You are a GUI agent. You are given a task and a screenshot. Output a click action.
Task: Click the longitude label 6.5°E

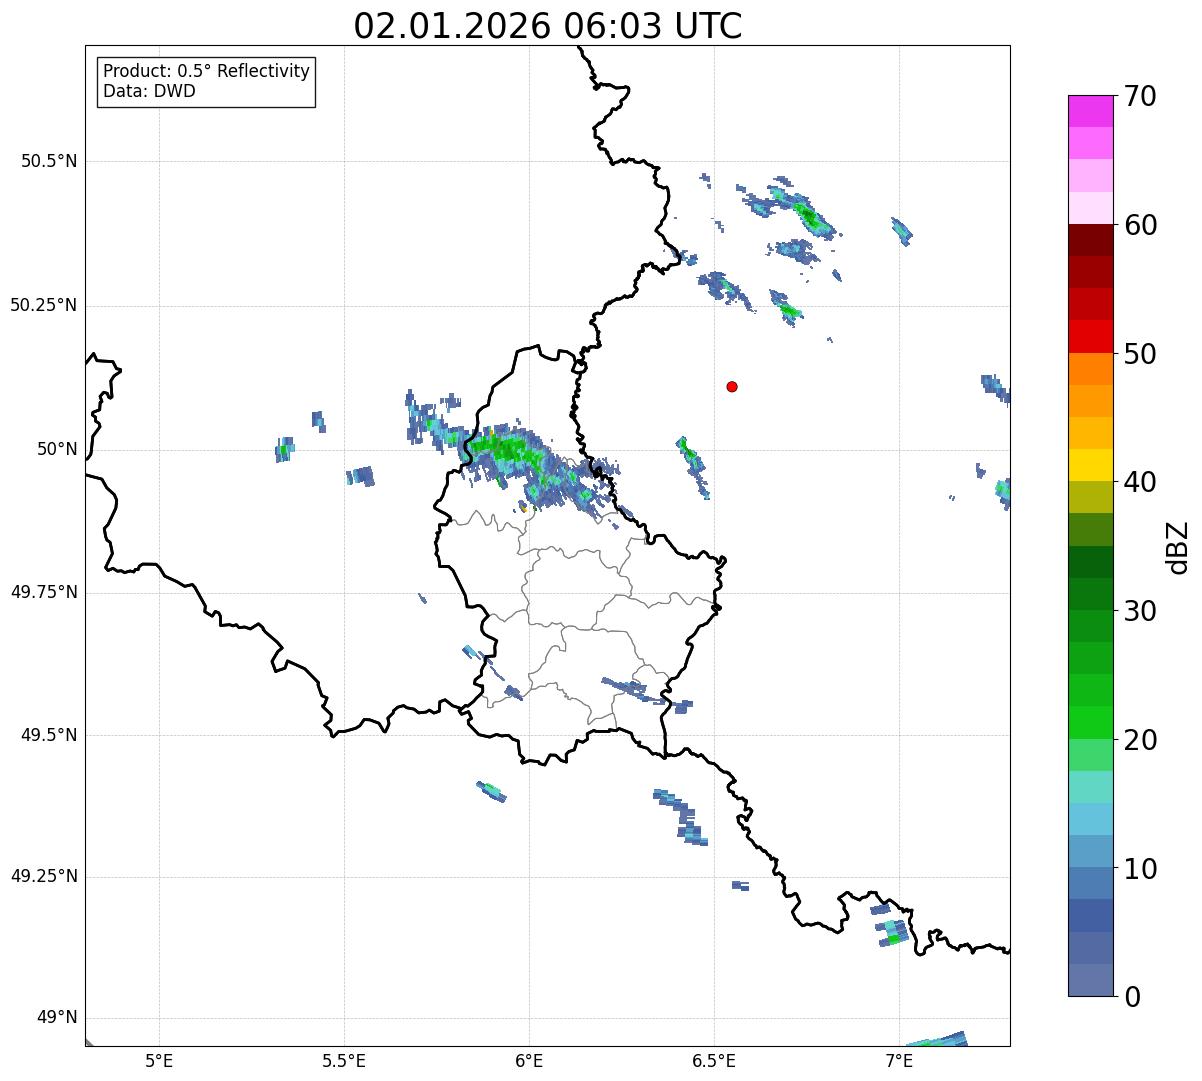[x=714, y=1061]
